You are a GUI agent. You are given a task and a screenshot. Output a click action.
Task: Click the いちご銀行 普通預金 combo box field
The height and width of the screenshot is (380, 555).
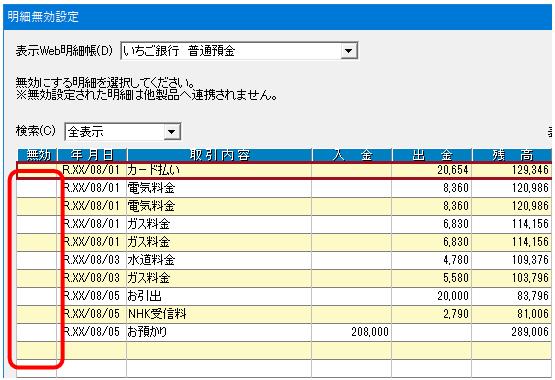point(239,51)
